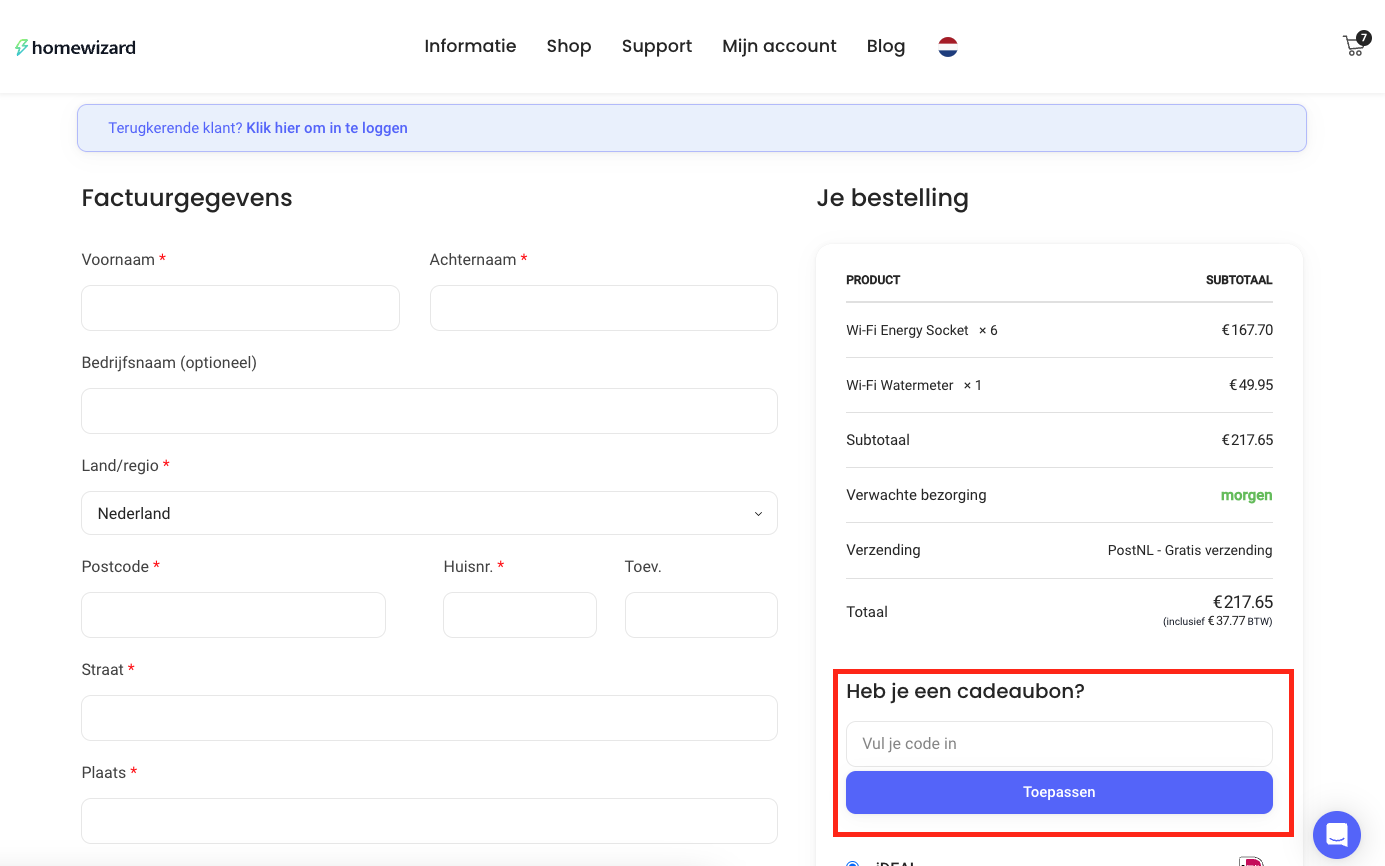Open the Informatie menu
This screenshot has height=866, width=1385.
tap(470, 46)
